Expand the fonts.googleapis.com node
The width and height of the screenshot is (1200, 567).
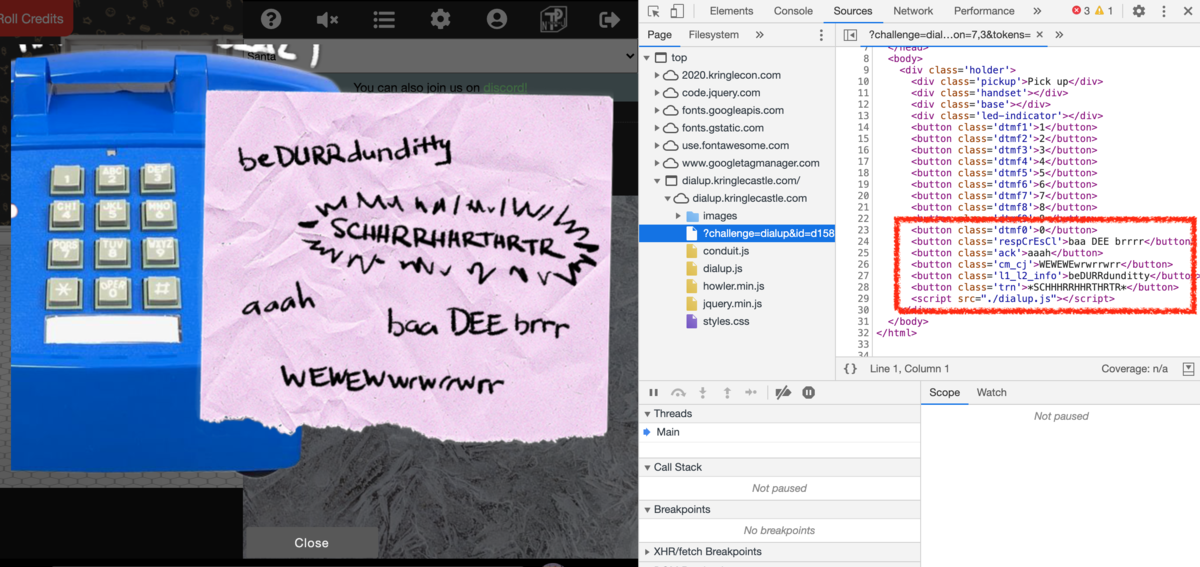pyautogui.click(x=657, y=110)
